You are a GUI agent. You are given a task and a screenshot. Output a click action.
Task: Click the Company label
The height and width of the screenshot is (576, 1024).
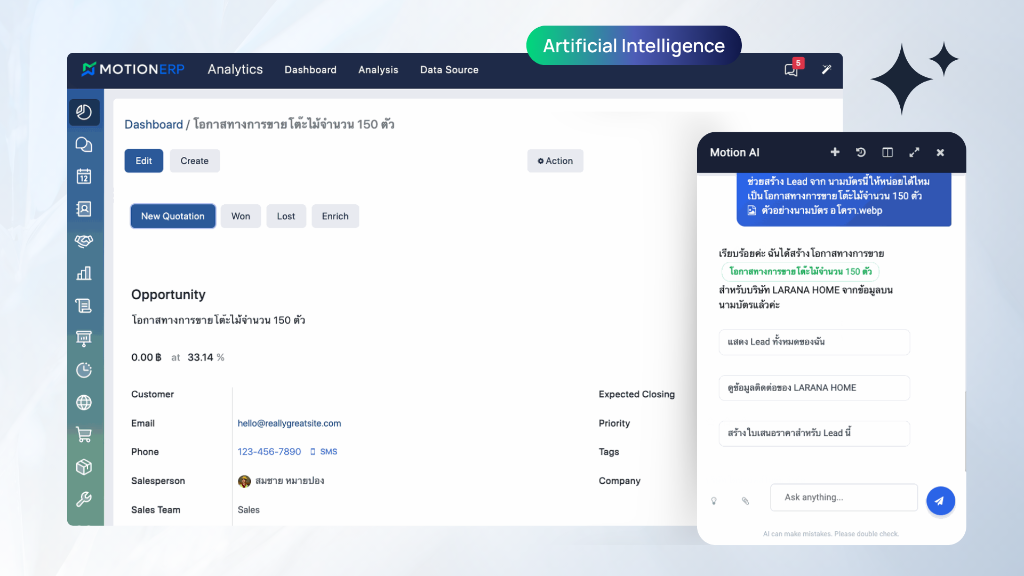[x=620, y=481]
